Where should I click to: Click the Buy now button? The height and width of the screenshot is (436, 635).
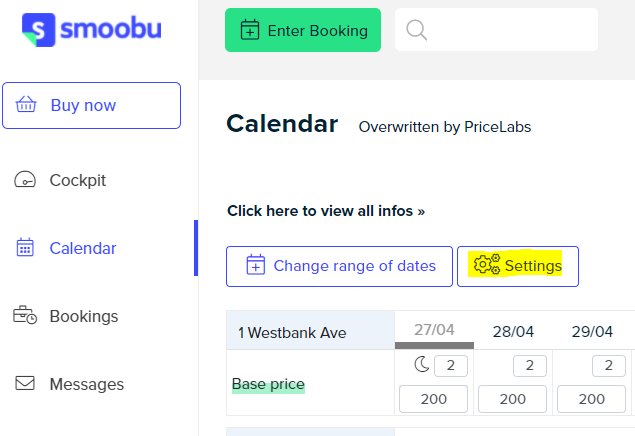(92, 106)
